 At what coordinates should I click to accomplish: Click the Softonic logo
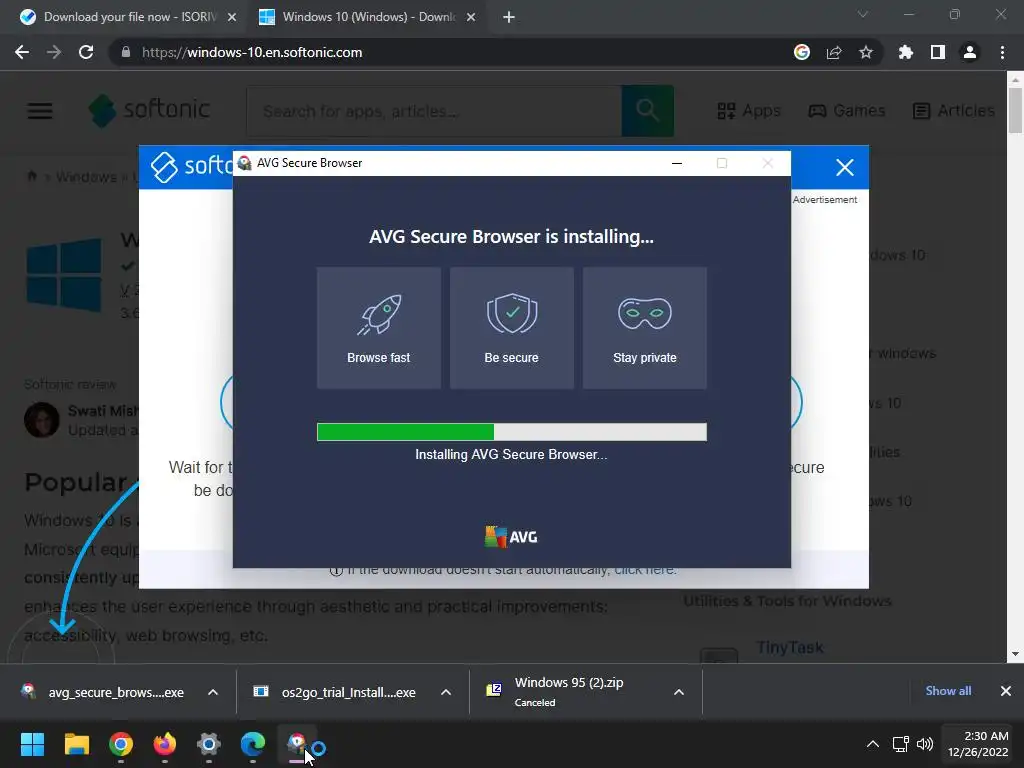(x=150, y=110)
